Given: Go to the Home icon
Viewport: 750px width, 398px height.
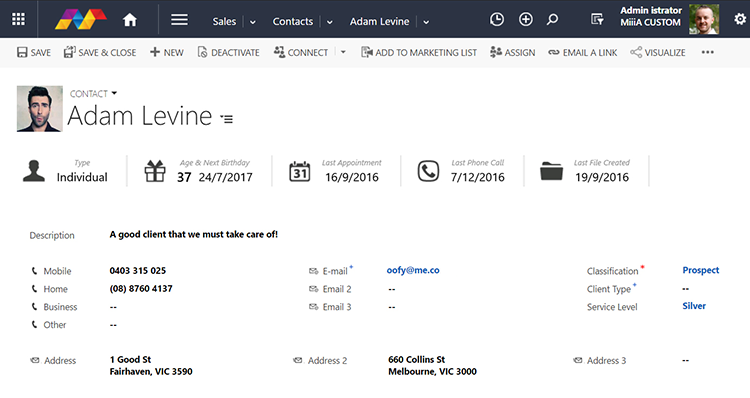Looking at the screenshot, I should tap(130, 20).
